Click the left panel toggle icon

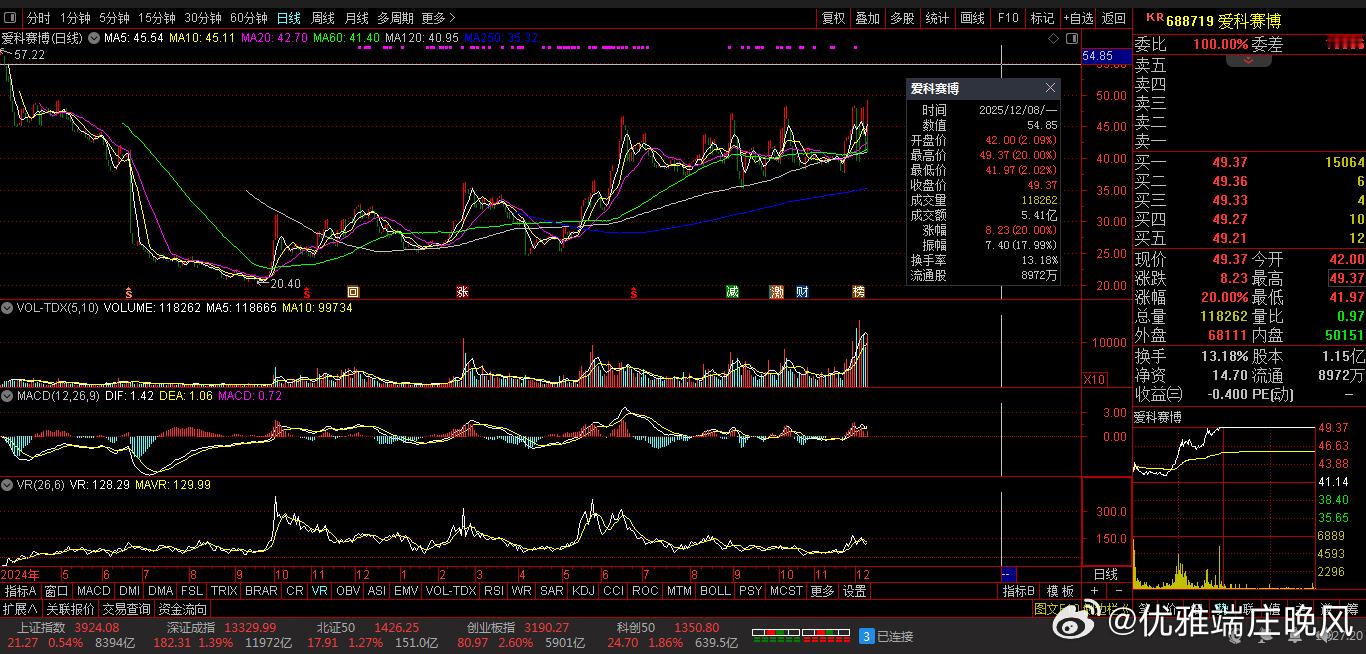pos(10,18)
